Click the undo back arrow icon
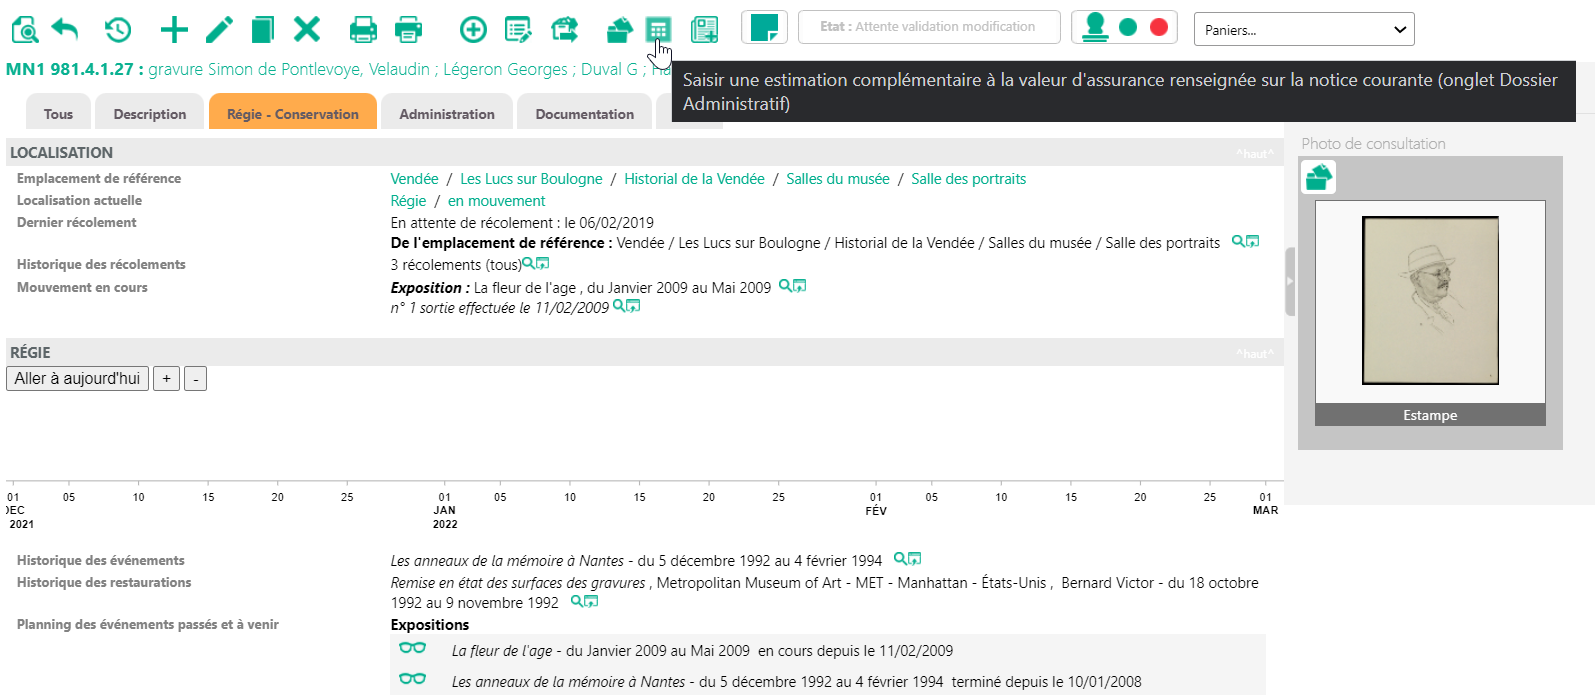Image resolution: width=1595 pixels, height=695 pixels. tap(65, 29)
